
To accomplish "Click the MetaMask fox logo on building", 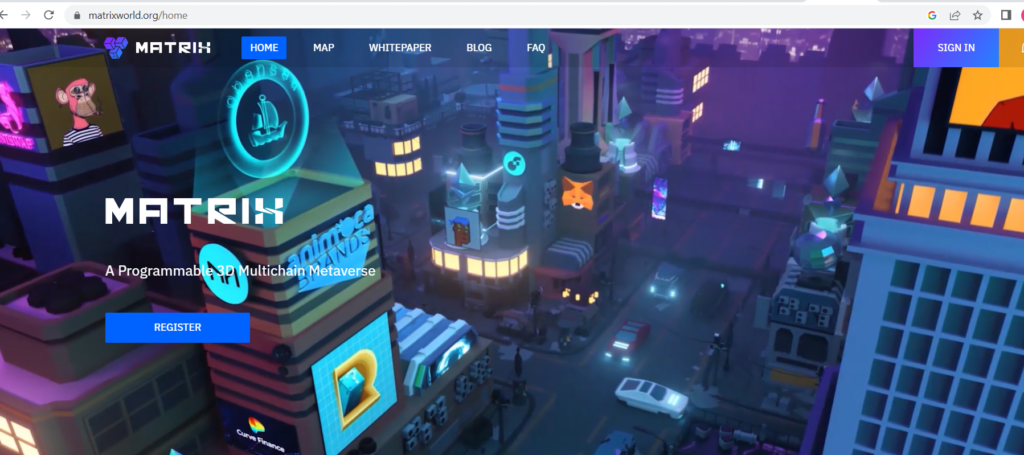I will (x=577, y=191).
